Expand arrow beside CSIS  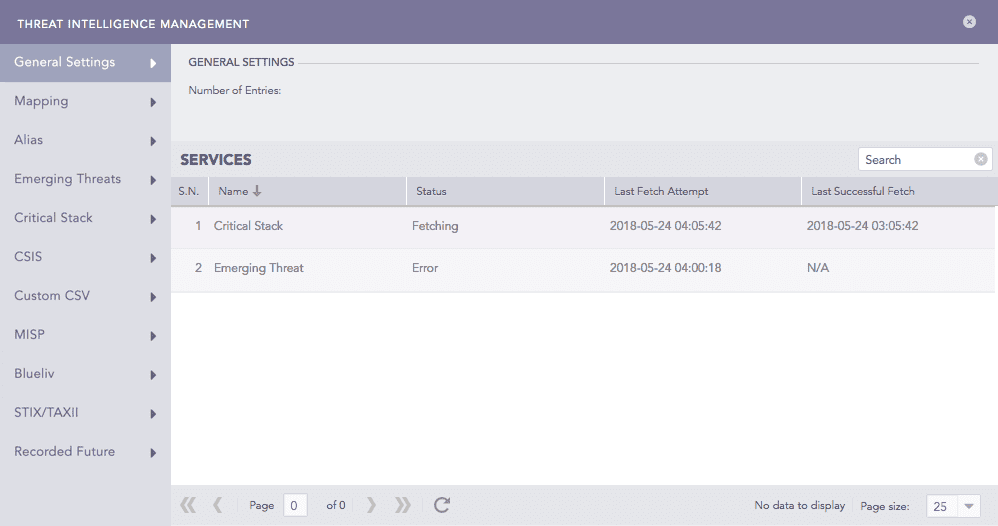[153, 258]
